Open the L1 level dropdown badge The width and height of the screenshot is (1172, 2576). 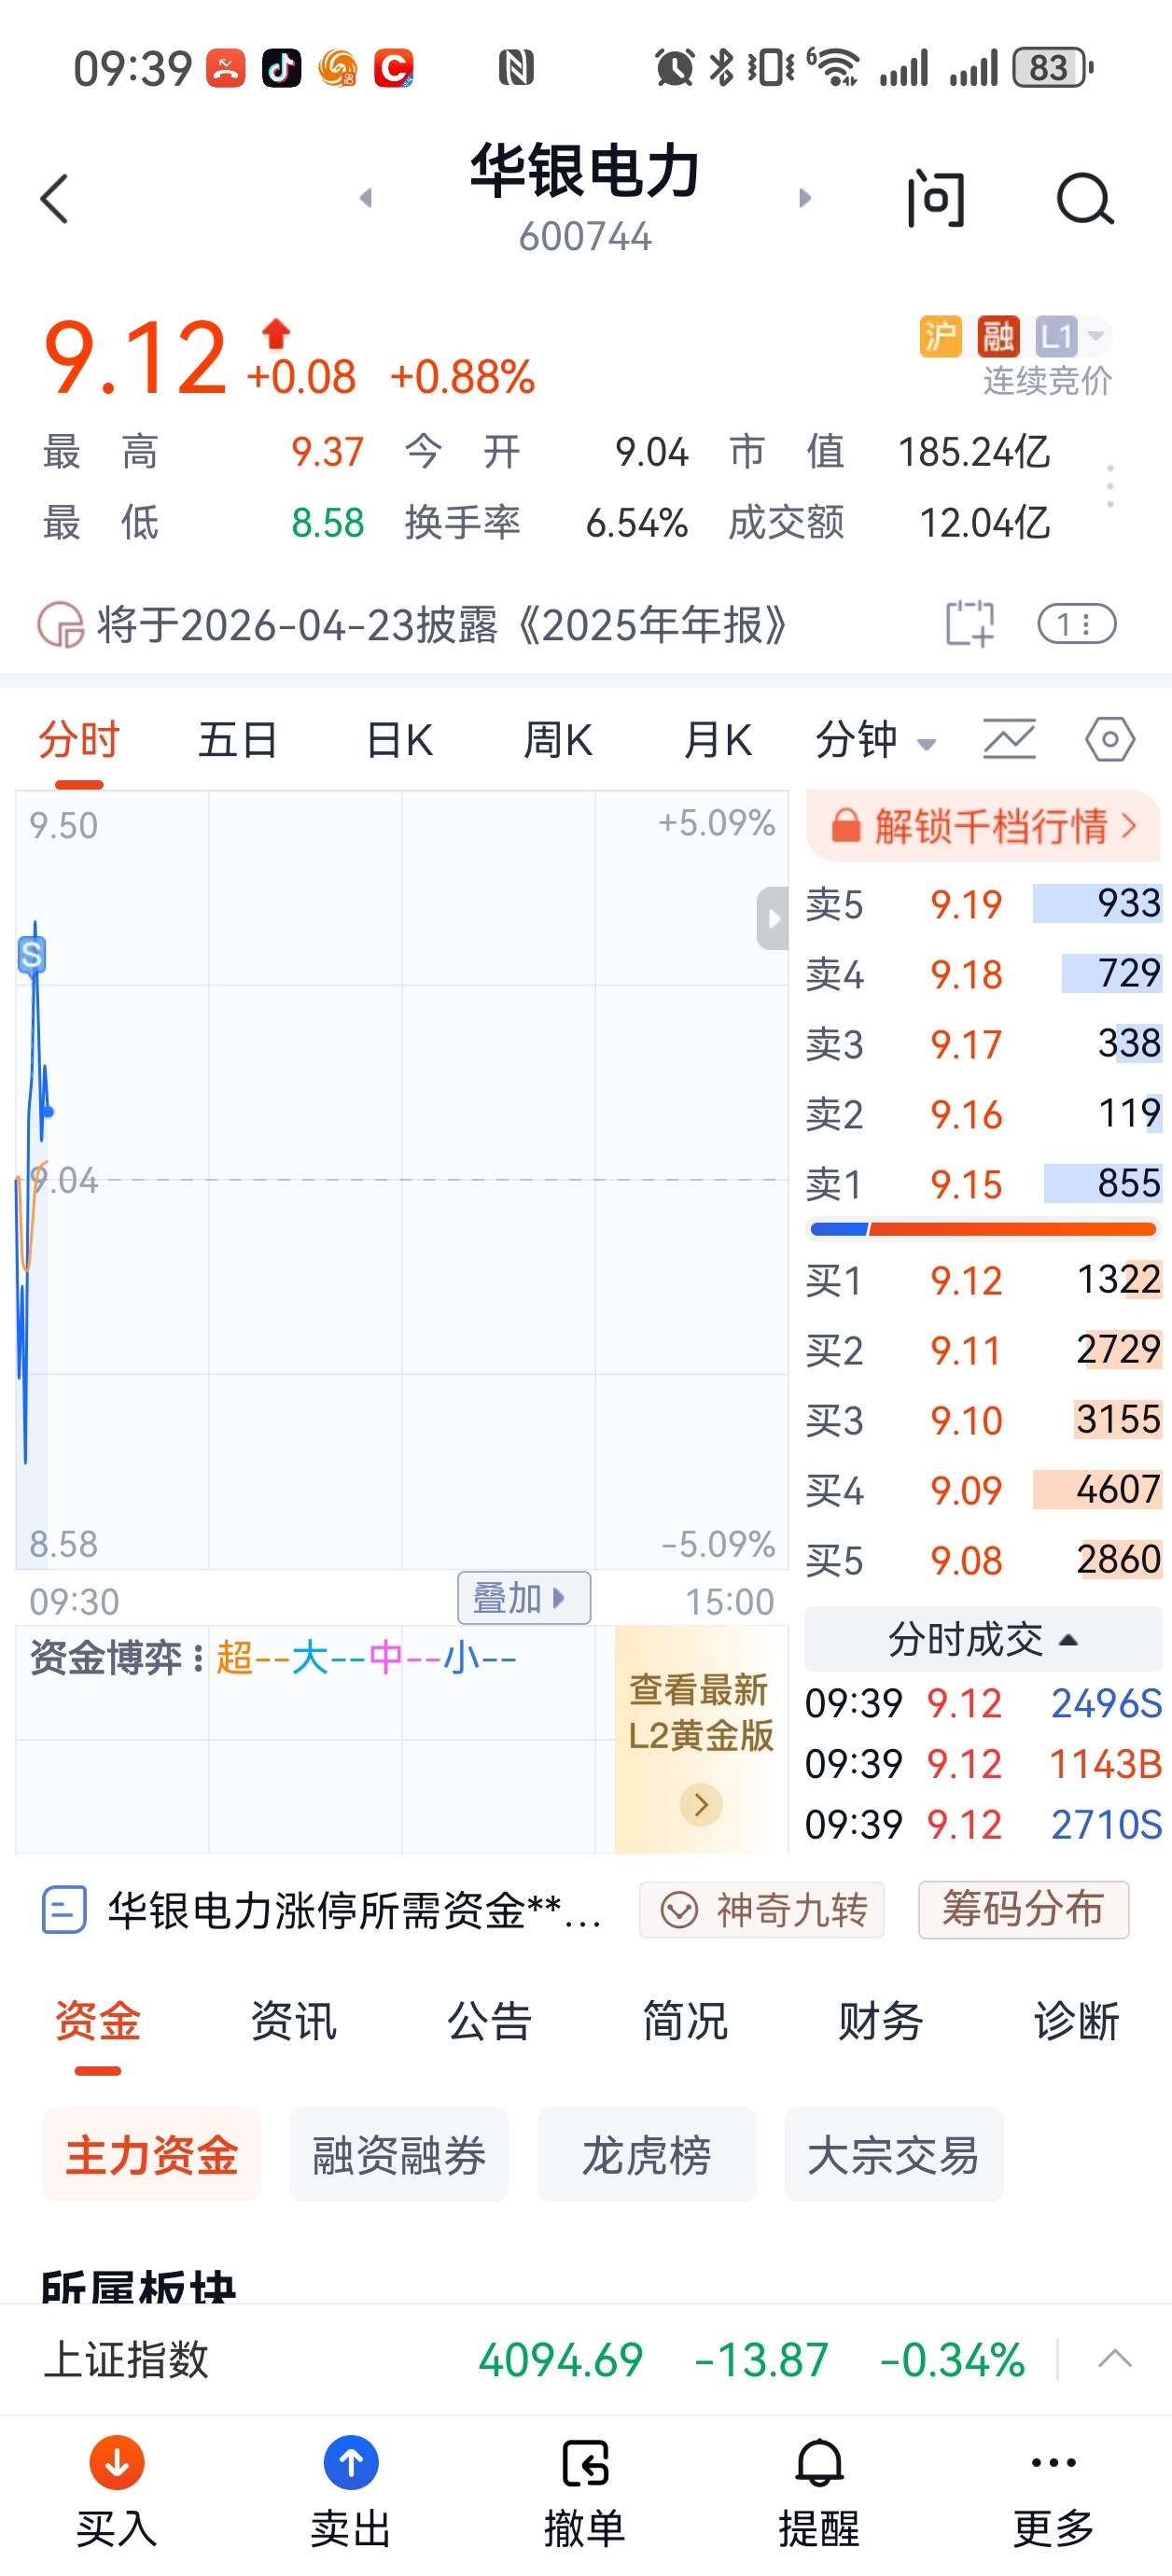(1072, 336)
